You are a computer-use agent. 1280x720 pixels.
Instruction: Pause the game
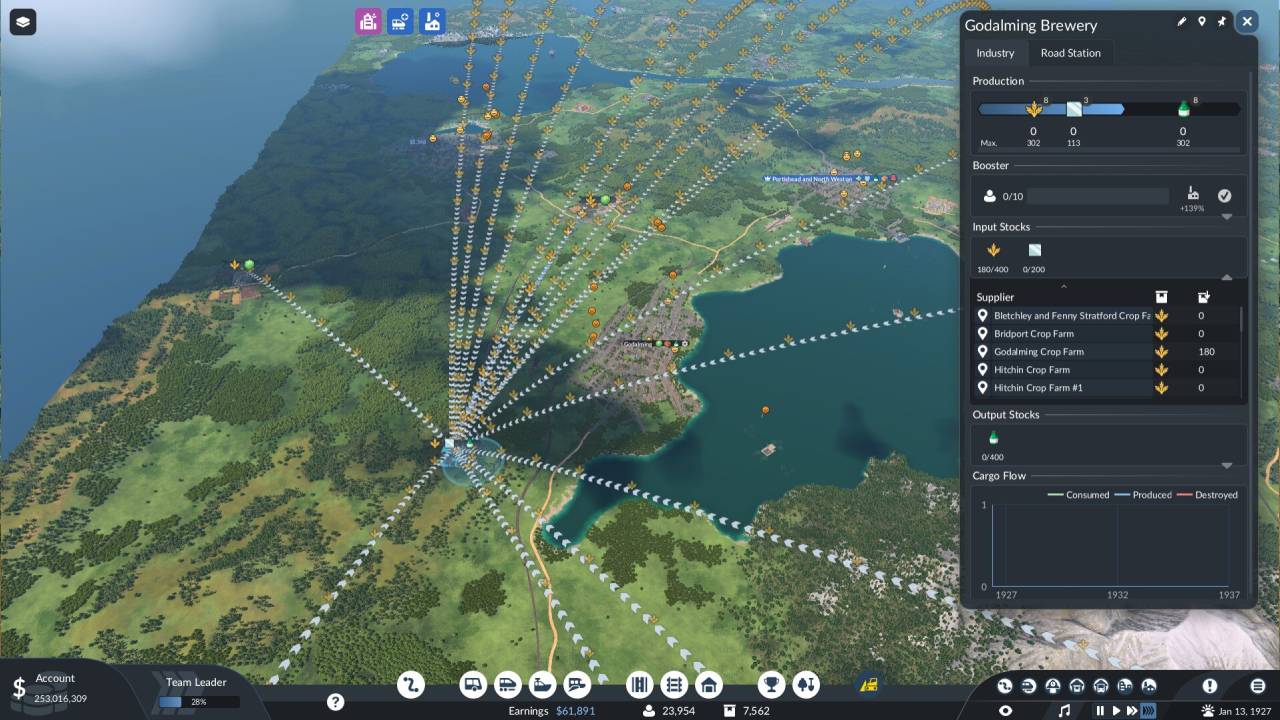[1101, 711]
